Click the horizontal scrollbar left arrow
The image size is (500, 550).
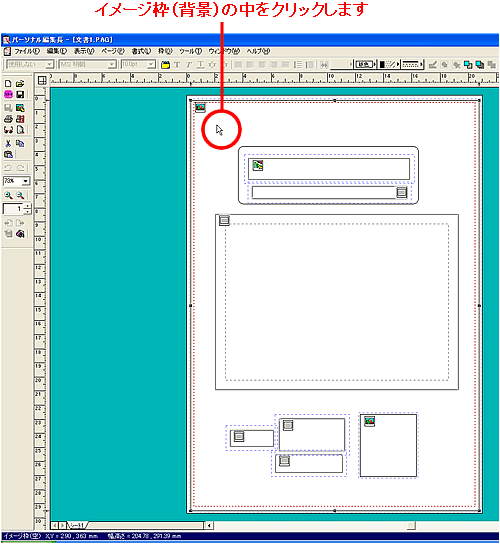[209, 525]
